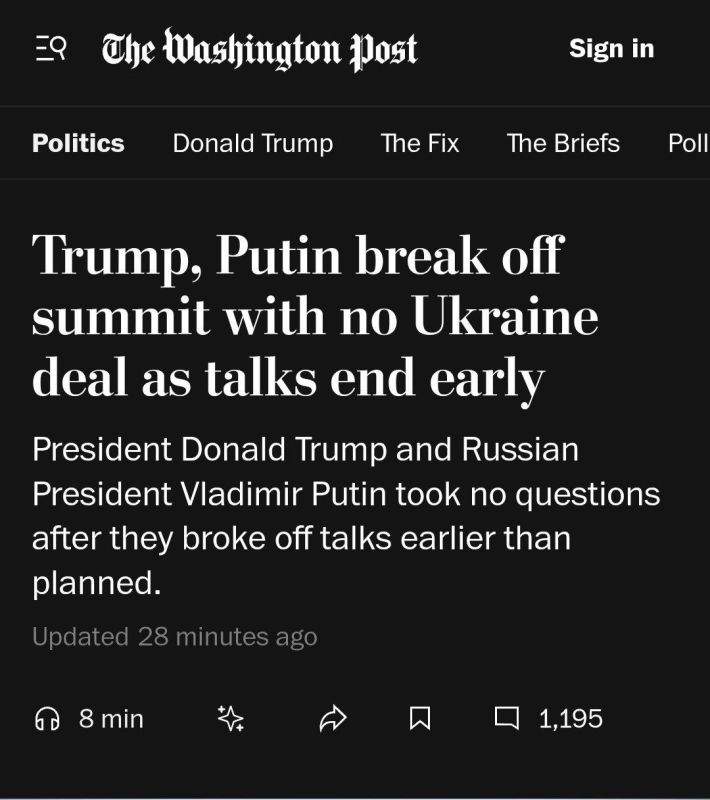Open the AI summary sparkle icon
This screenshot has height=800, width=710.
pyautogui.click(x=231, y=717)
